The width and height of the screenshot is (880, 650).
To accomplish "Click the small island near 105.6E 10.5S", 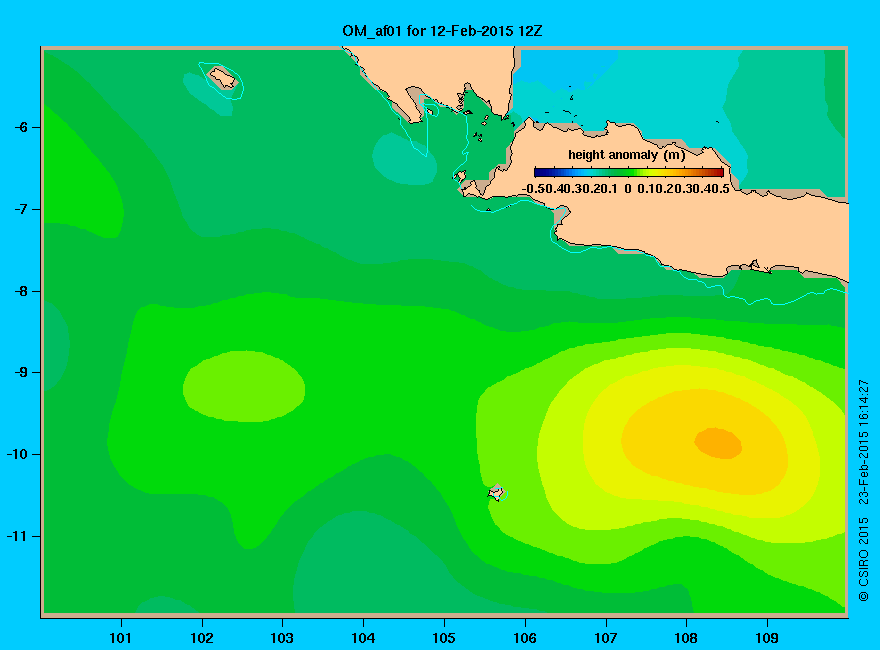I will click(x=497, y=493).
